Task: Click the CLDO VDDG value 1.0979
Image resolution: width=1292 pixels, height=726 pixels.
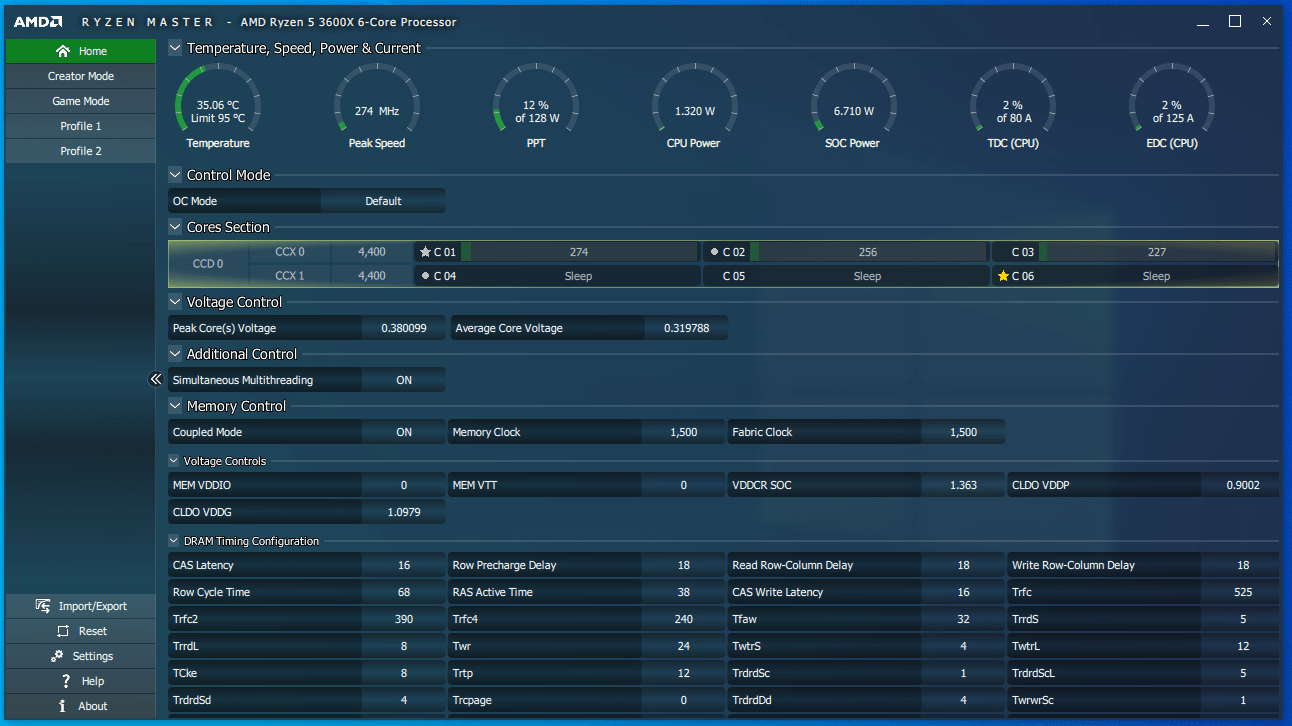Action: coord(404,512)
